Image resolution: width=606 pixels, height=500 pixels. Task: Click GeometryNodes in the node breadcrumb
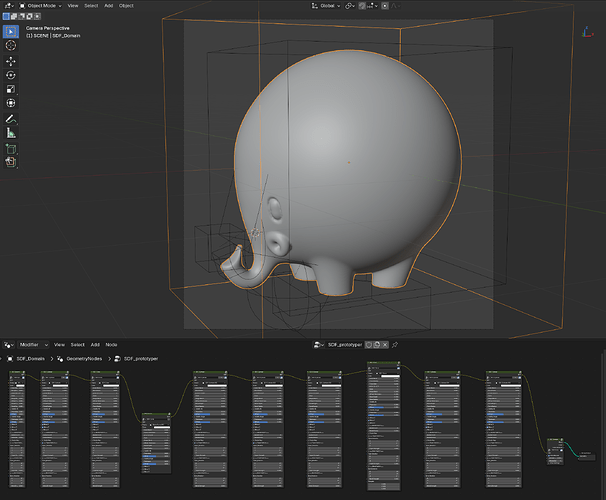point(84,359)
